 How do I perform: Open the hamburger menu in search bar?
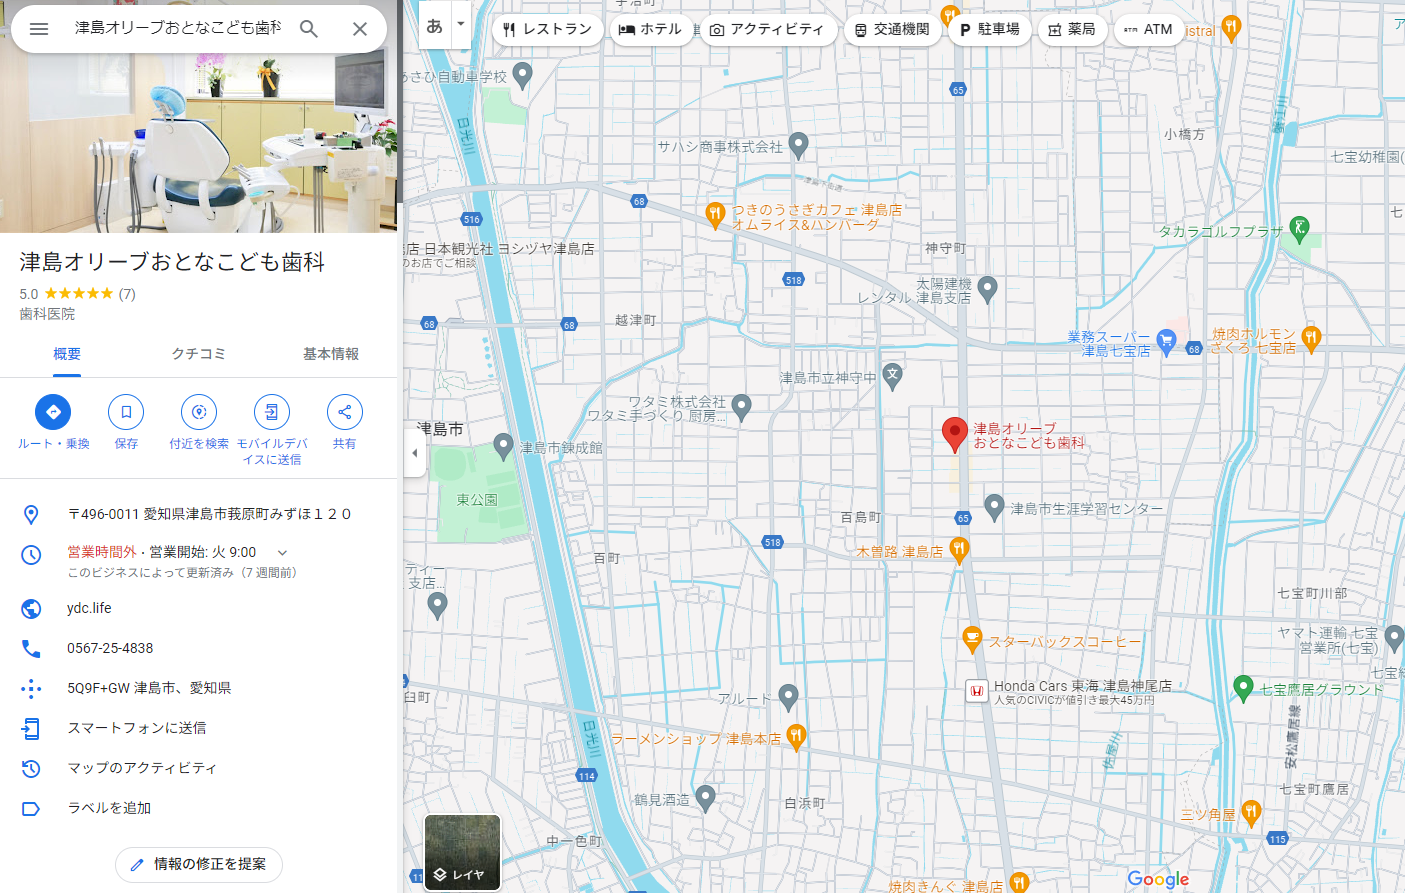(39, 29)
